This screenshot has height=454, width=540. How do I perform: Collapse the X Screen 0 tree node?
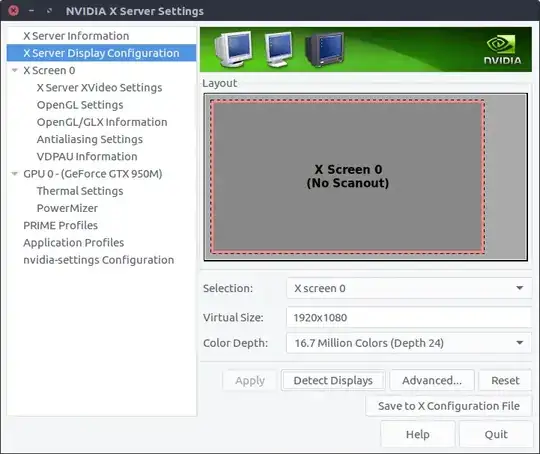(14, 70)
